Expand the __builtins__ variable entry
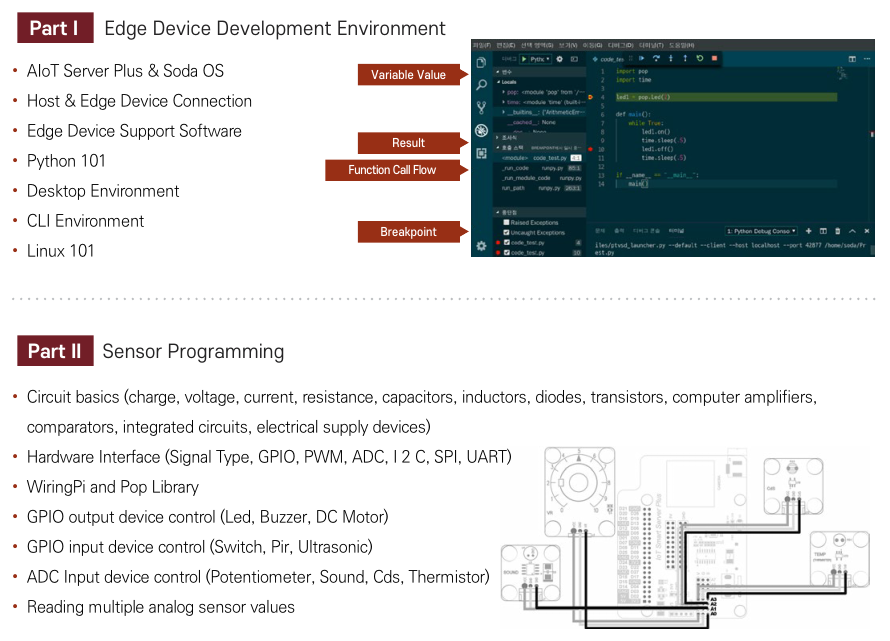The width and height of the screenshot is (890, 641). (x=503, y=112)
